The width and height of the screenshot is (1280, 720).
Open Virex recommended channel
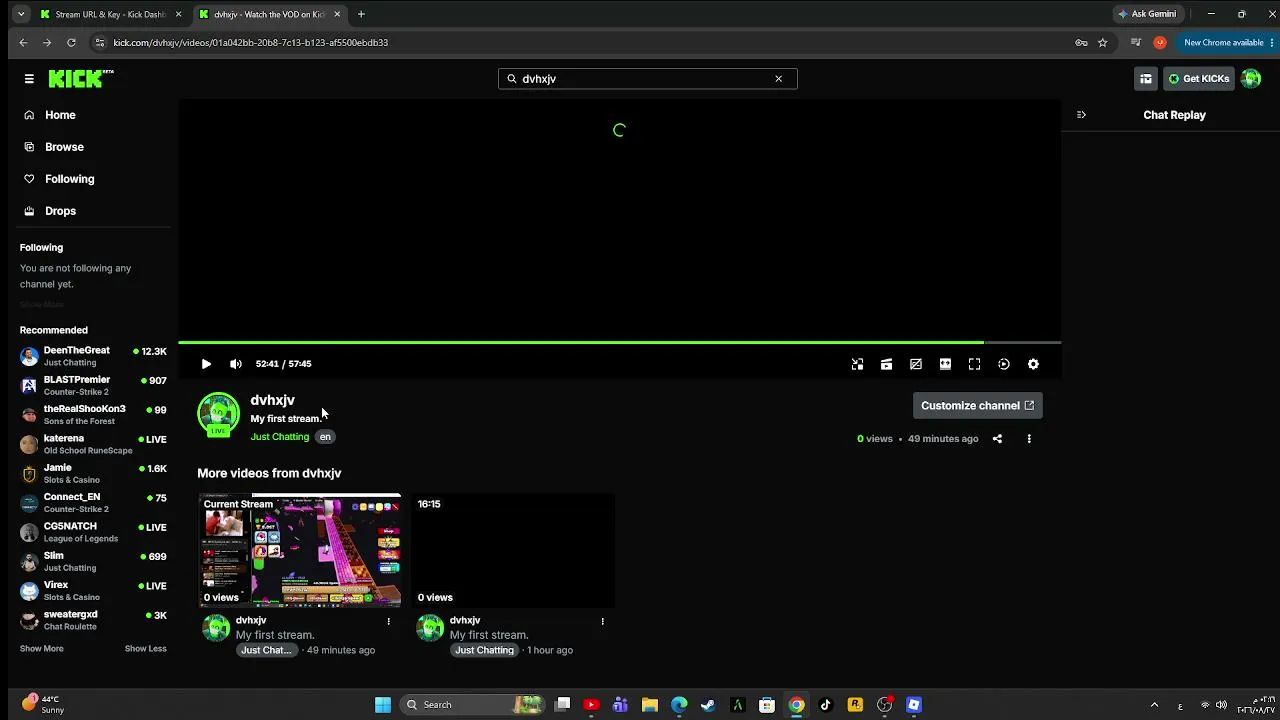pyautogui.click(x=93, y=590)
